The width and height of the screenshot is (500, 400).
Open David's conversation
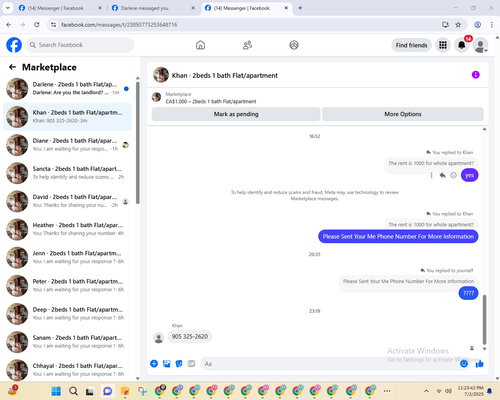click(x=67, y=201)
